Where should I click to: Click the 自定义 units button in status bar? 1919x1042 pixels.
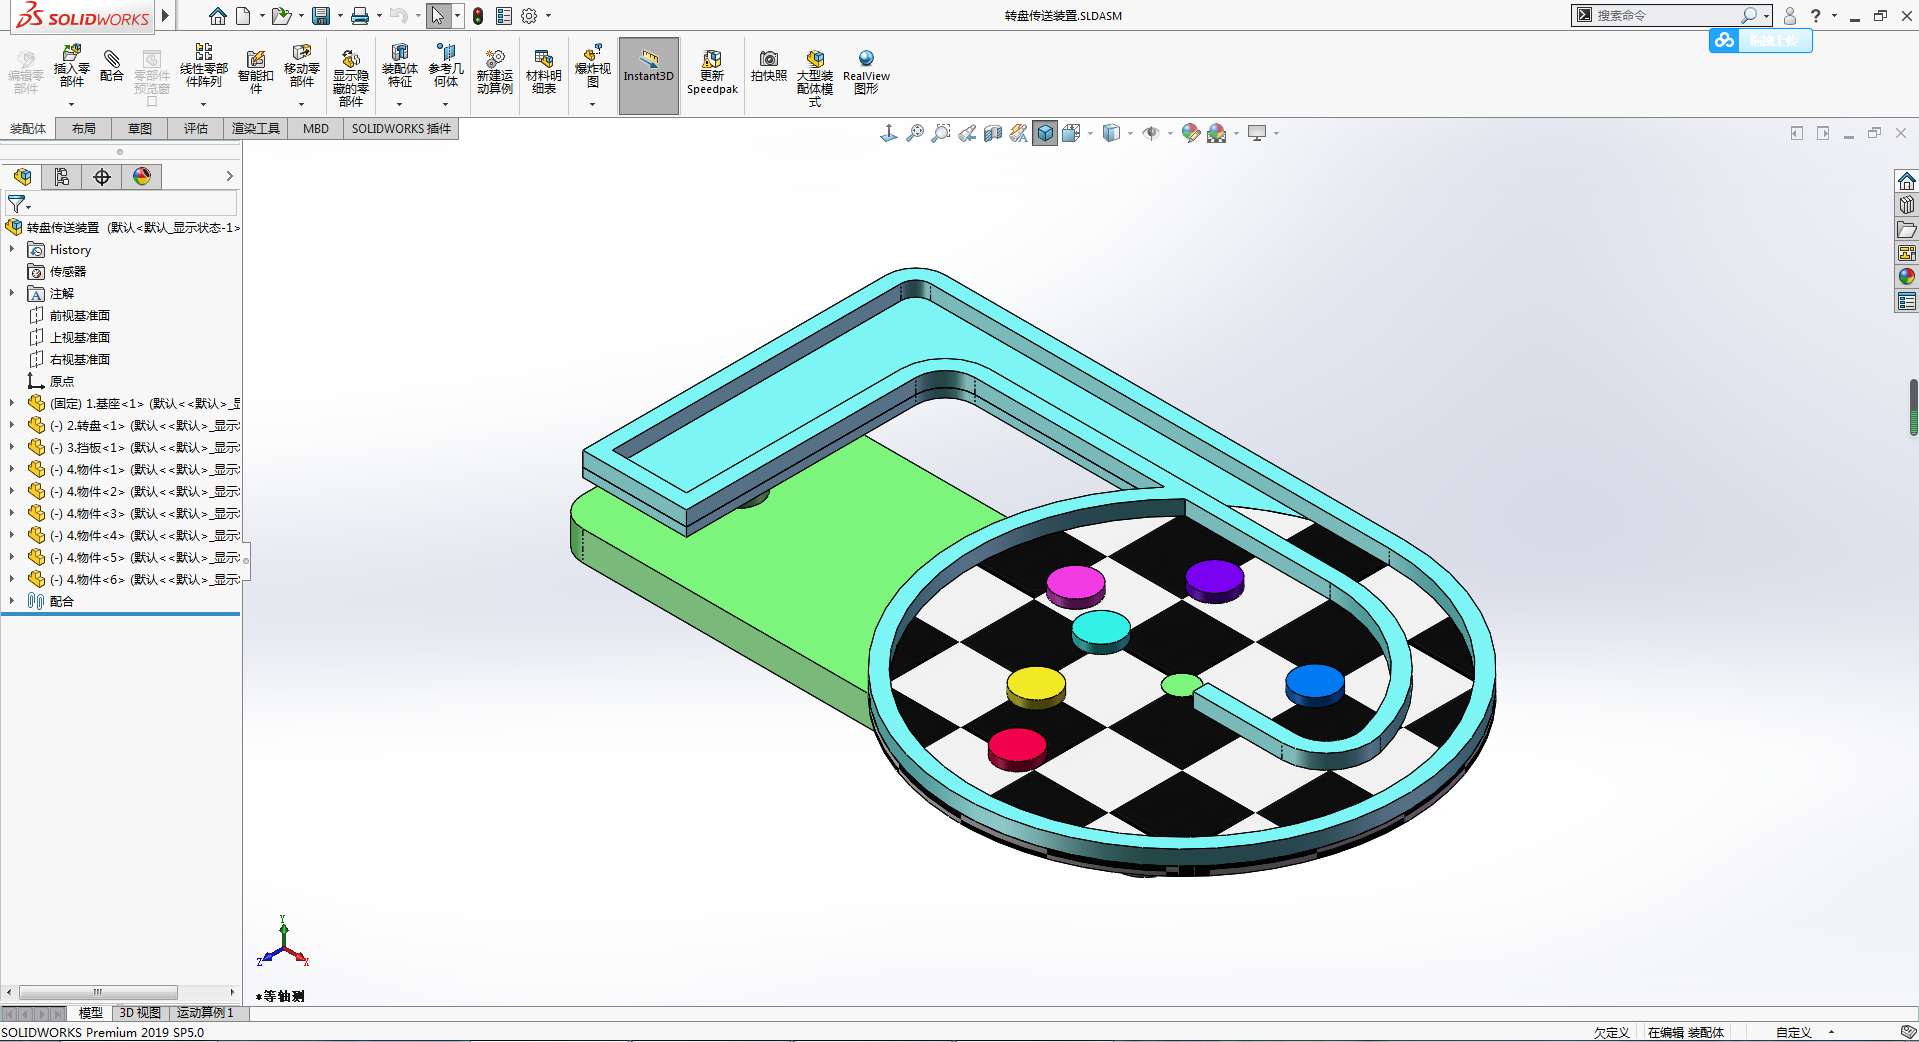[1794, 1032]
